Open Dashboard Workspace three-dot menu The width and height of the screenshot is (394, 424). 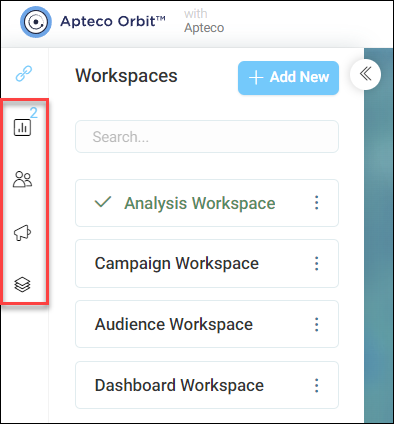(x=317, y=385)
